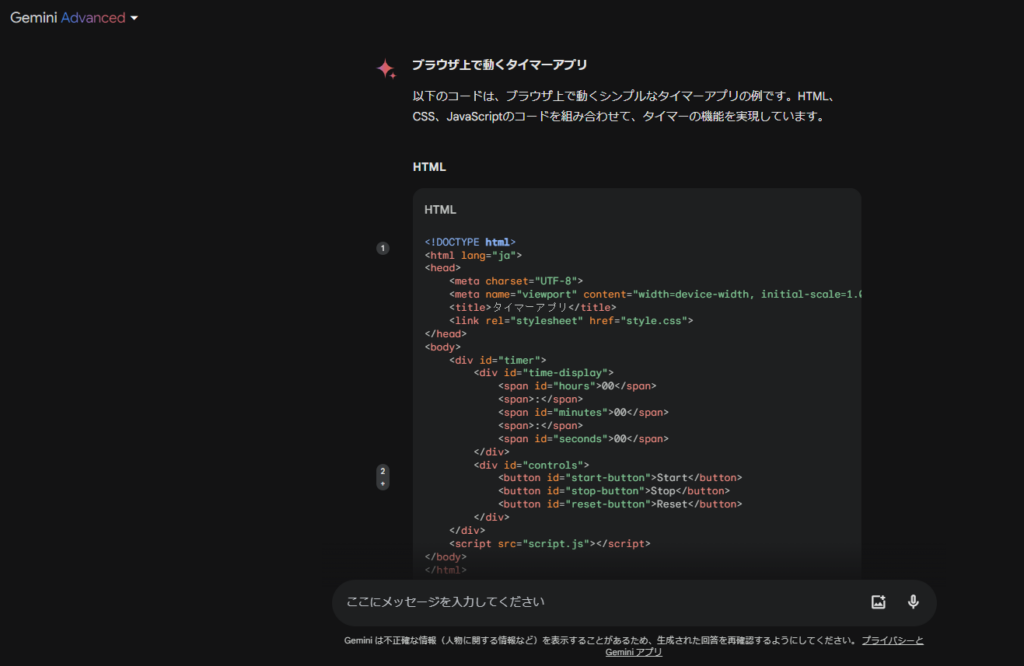1024x666 pixels.
Task: Click the HTML language label inside code block
Action: [440, 210]
